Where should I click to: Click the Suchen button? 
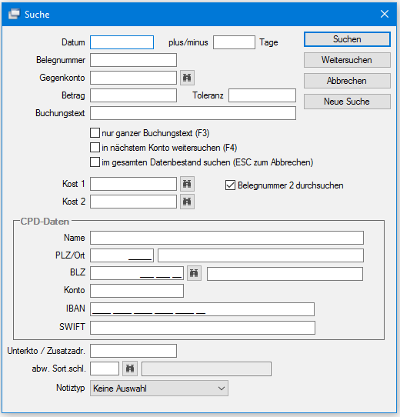tap(347, 39)
